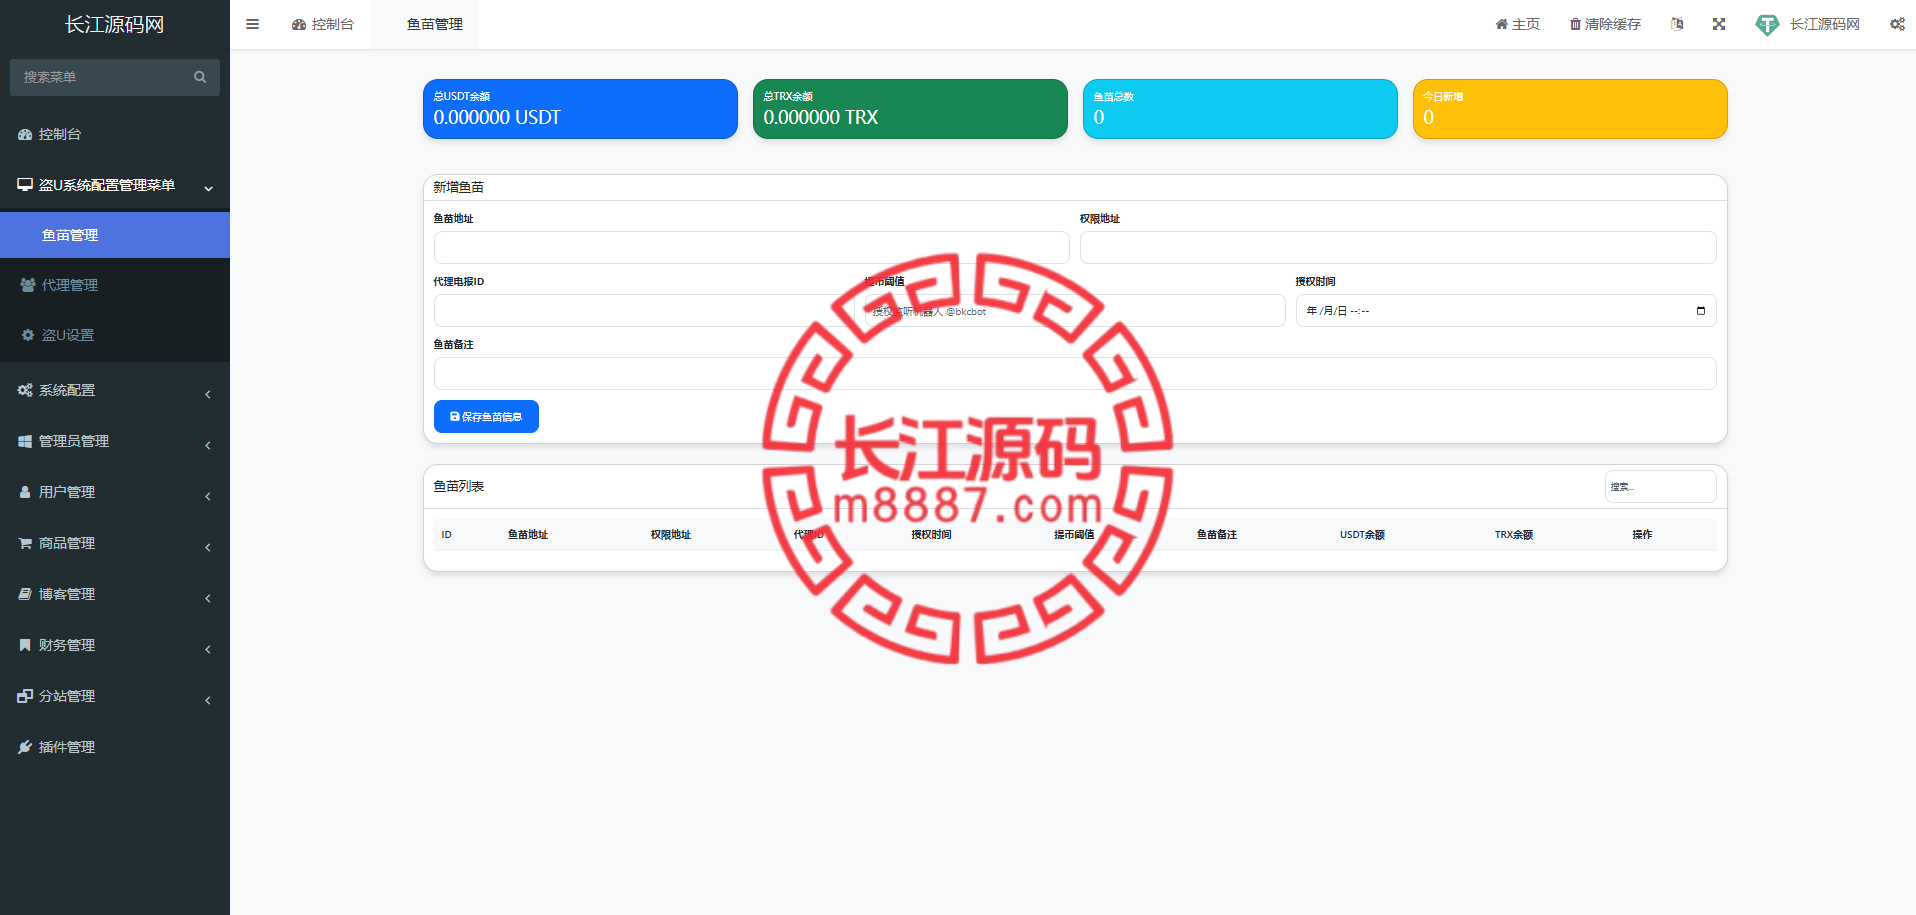The height and width of the screenshot is (915, 1916).
Task: Switch to the 控制台 tab
Action: (x=323, y=24)
